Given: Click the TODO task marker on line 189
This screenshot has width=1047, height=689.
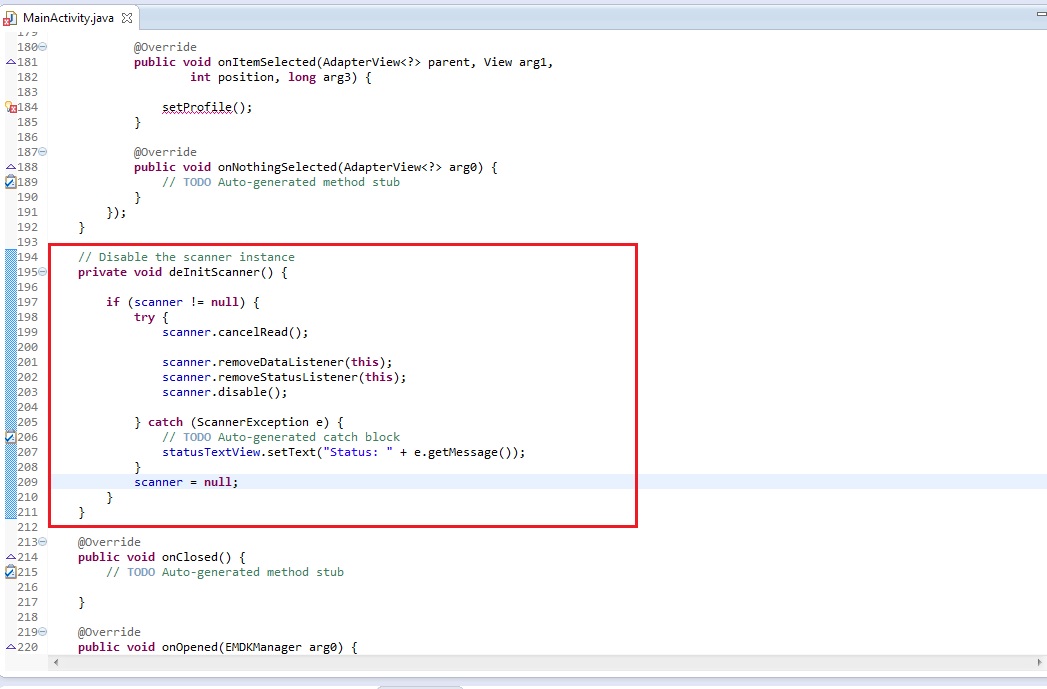Looking at the screenshot, I should pyautogui.click(x=10, y=182).
